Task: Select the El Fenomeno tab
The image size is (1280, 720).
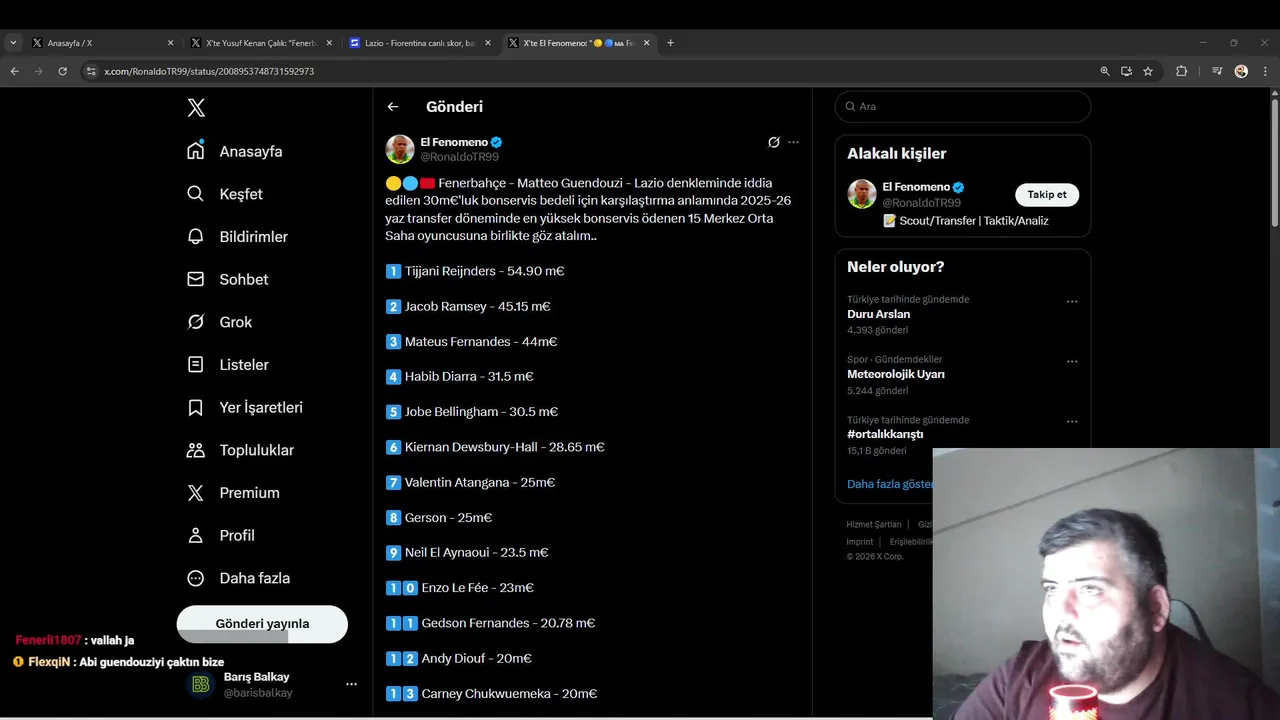Action: pyautogui.click(x=578, y=43)
